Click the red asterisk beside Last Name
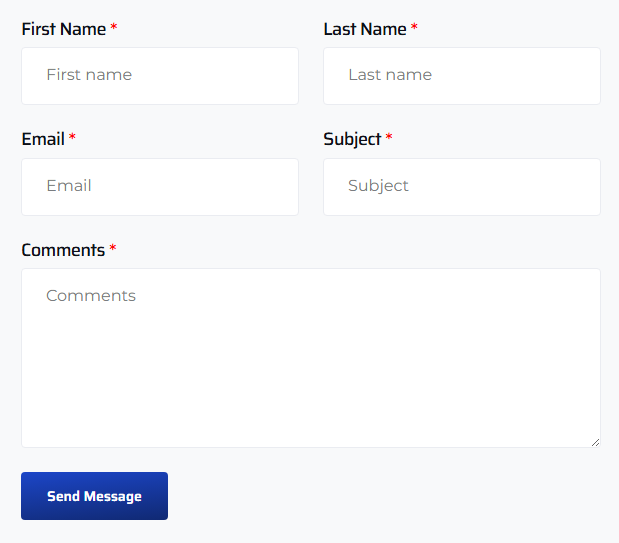Screen dimensions: 619x543 (x=414, y=28)
